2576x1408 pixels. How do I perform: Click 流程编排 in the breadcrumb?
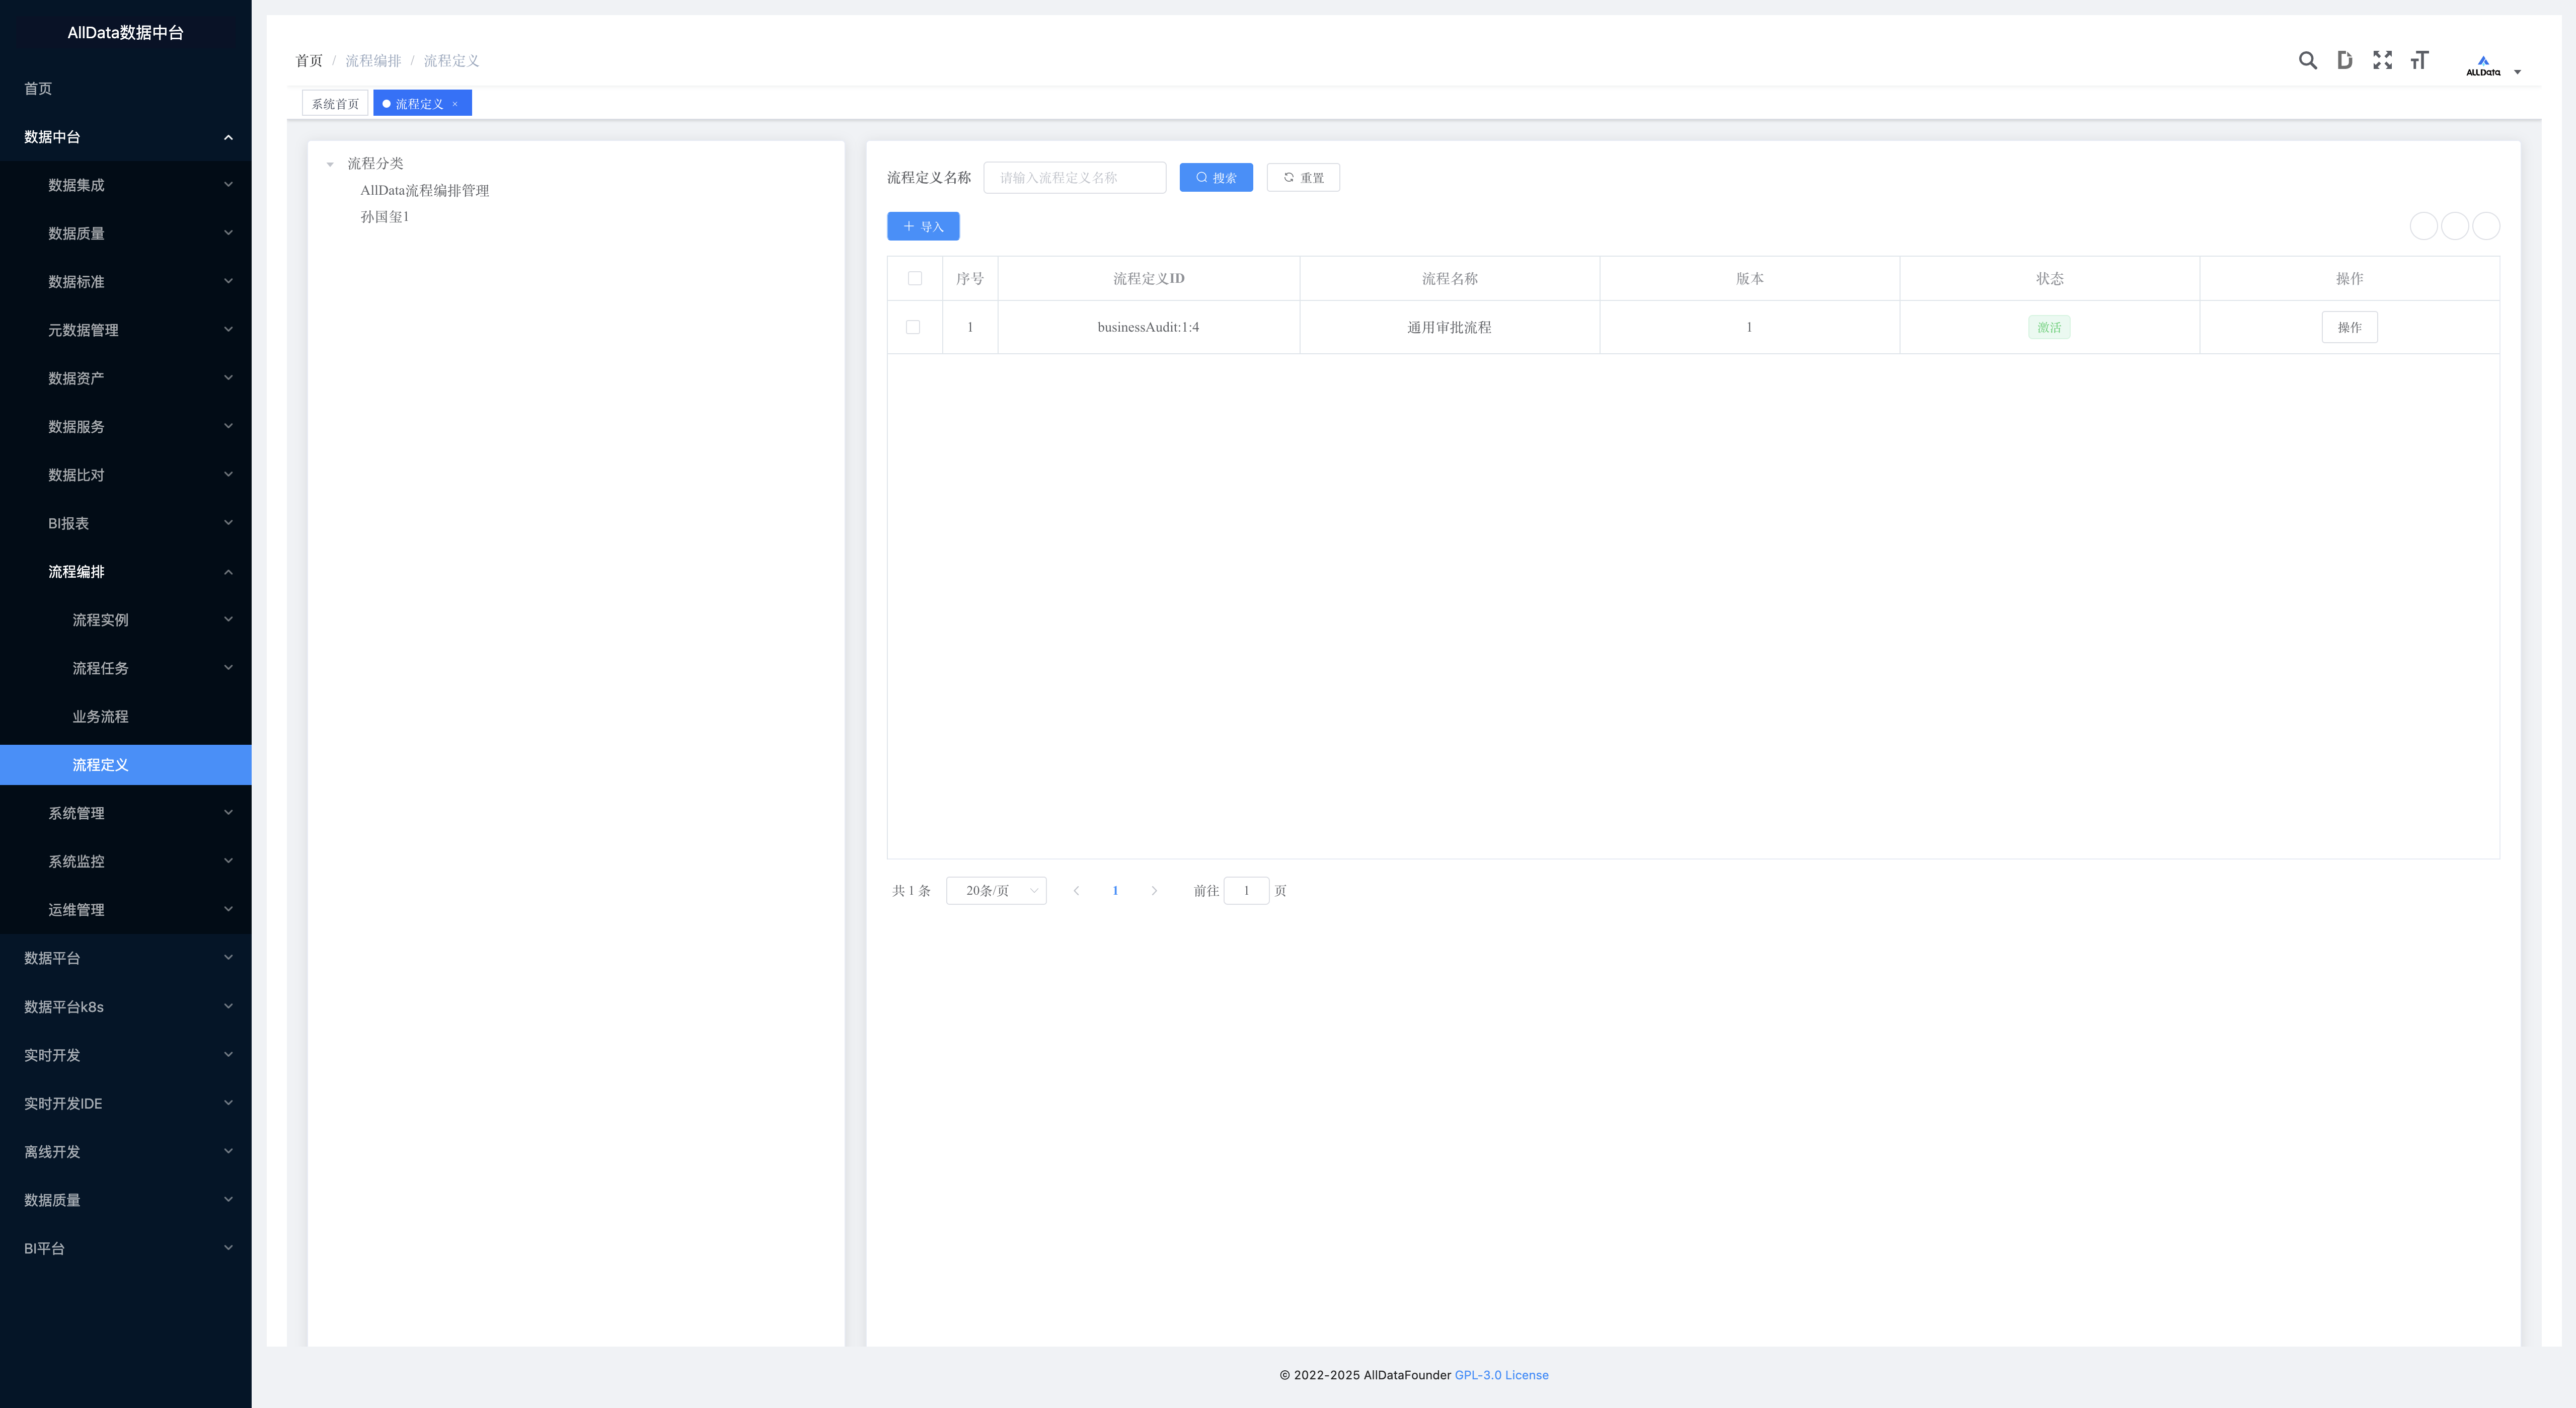[x=373, y=61]
